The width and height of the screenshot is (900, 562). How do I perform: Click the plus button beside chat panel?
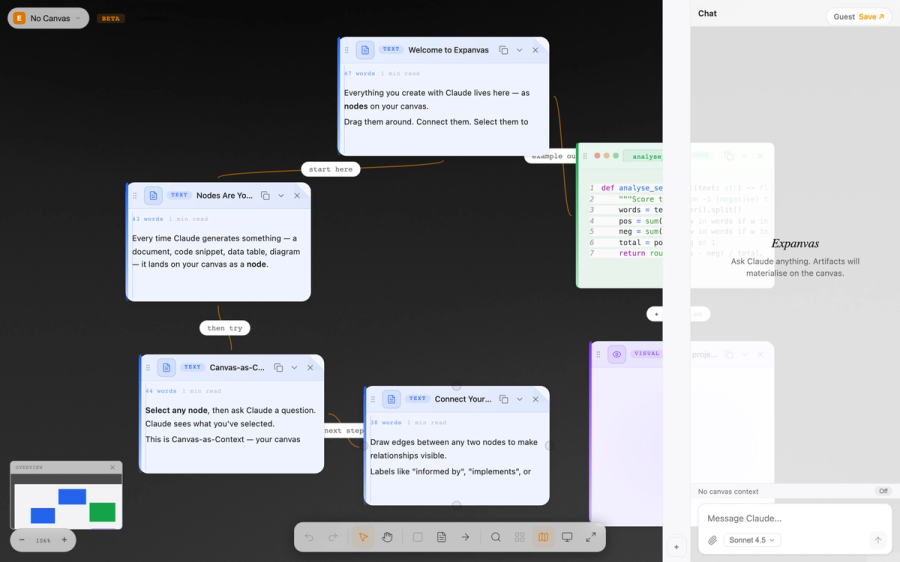pos(676,547)
